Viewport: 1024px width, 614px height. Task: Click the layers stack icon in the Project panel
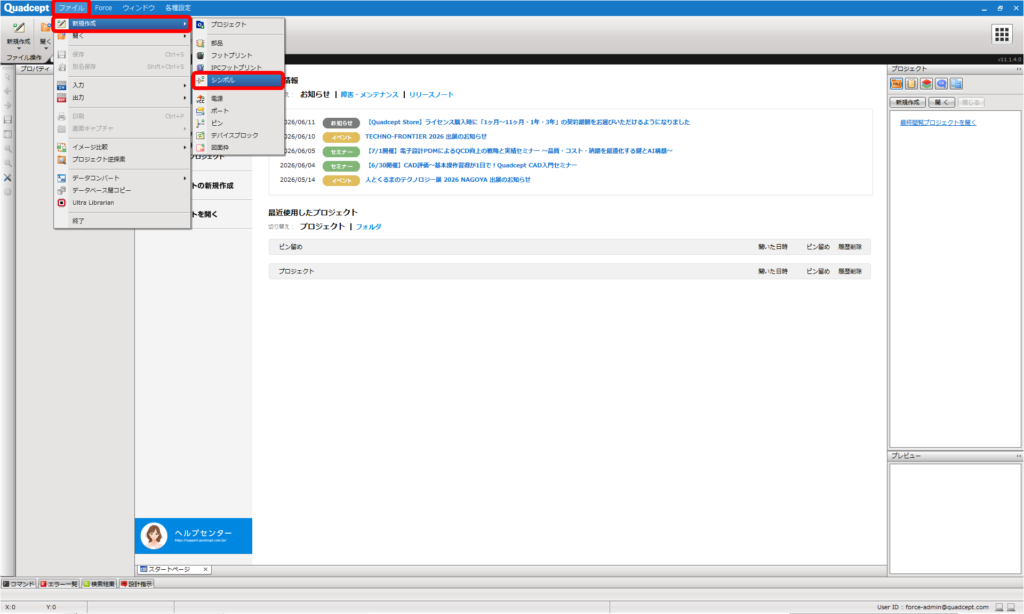pyautogui.click(x=926, y=84)
